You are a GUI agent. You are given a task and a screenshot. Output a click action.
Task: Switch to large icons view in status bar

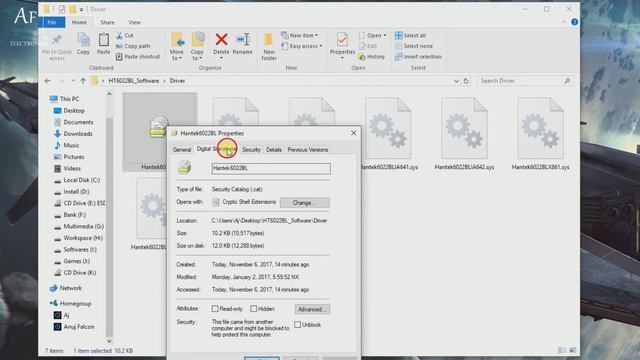573,350
